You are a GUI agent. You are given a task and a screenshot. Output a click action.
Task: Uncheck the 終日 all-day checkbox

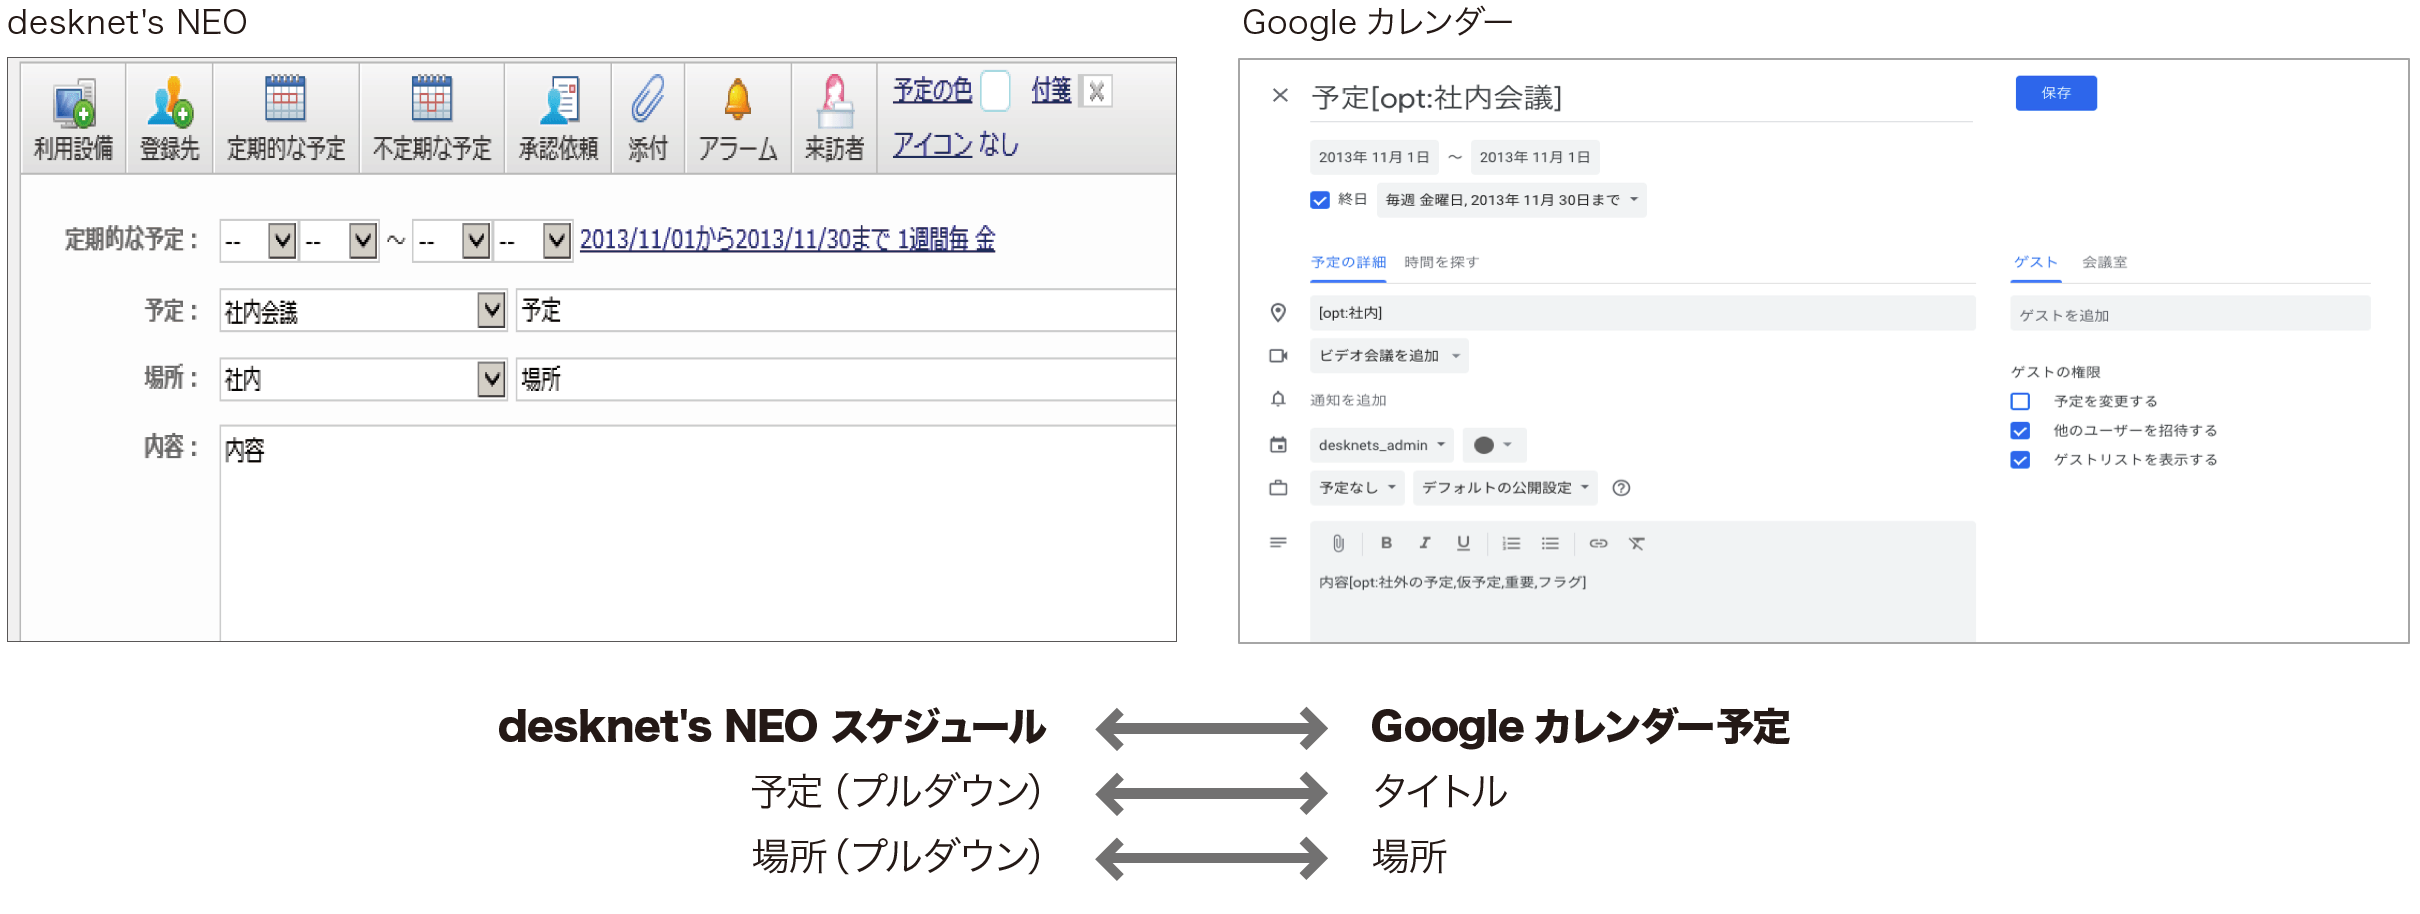coord(1320,200)
